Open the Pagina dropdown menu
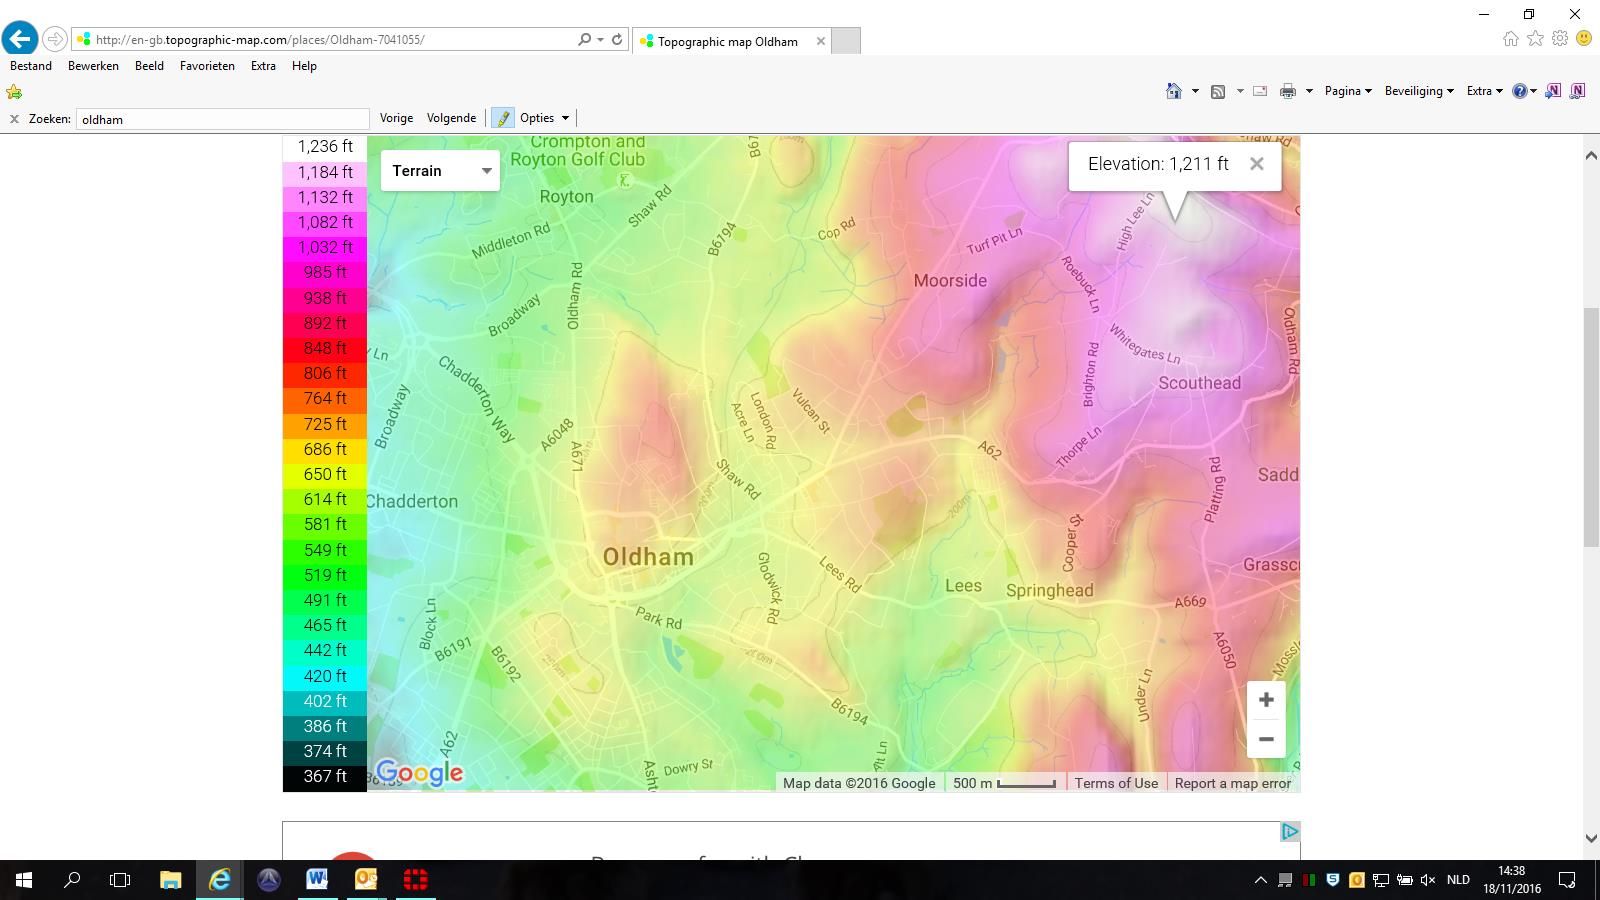 click(1347, 91)
